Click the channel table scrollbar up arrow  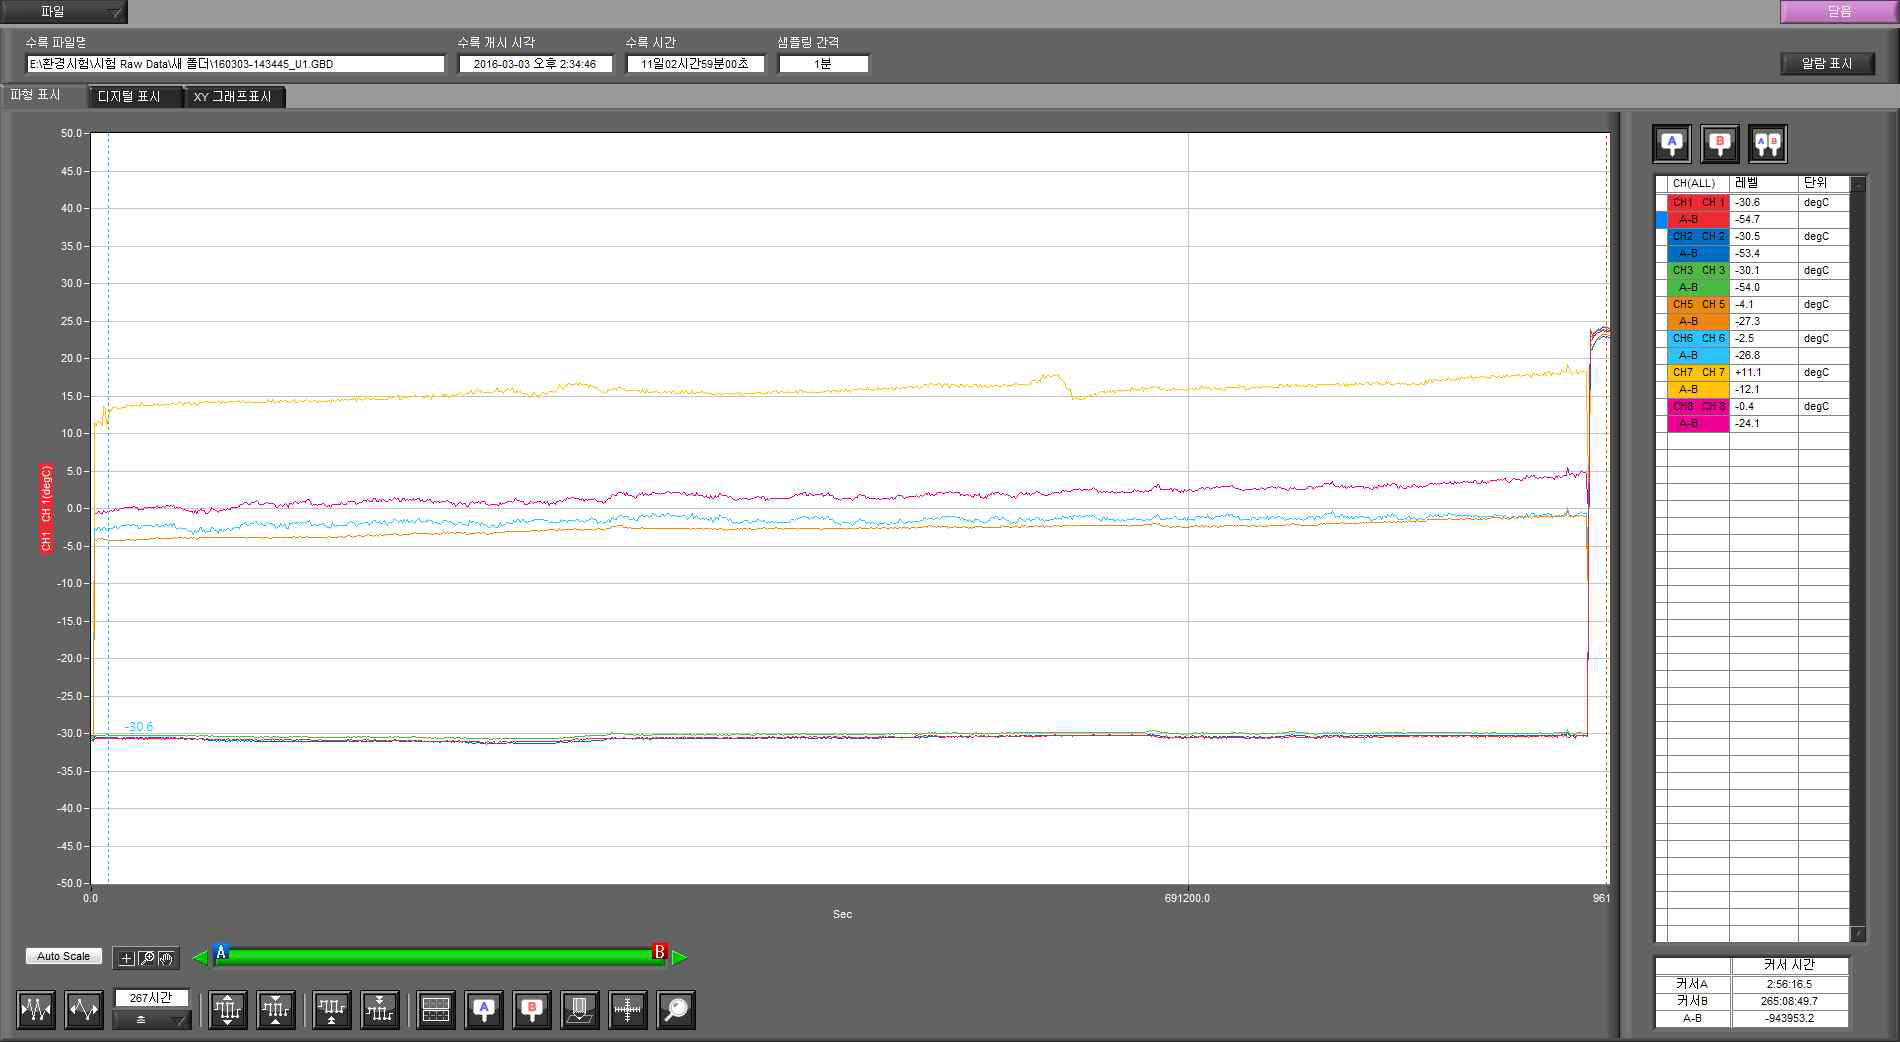pyautogui.click(x=1858, y=184)
